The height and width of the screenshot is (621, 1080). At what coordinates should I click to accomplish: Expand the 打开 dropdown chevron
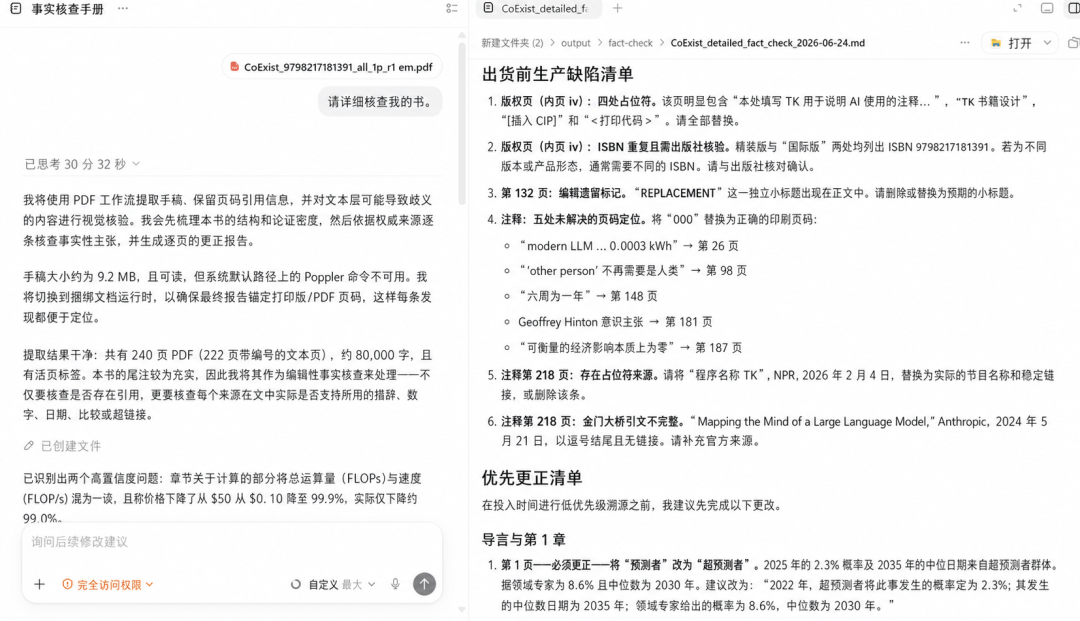[x=1048, y=43]
